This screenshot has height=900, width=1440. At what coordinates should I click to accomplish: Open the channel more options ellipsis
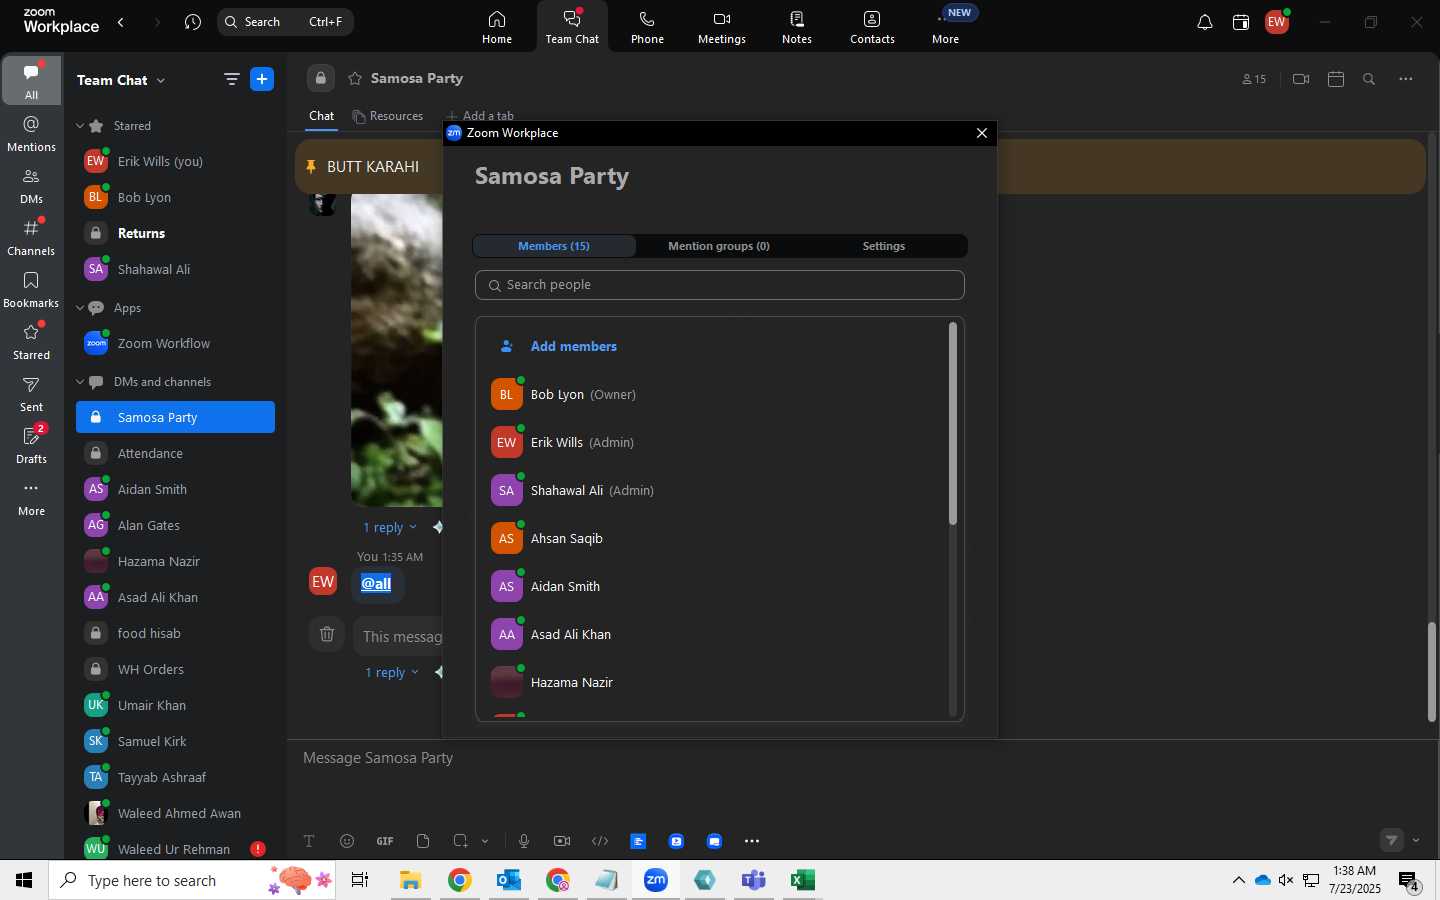pyautogui.click(x=1406, y=79)
